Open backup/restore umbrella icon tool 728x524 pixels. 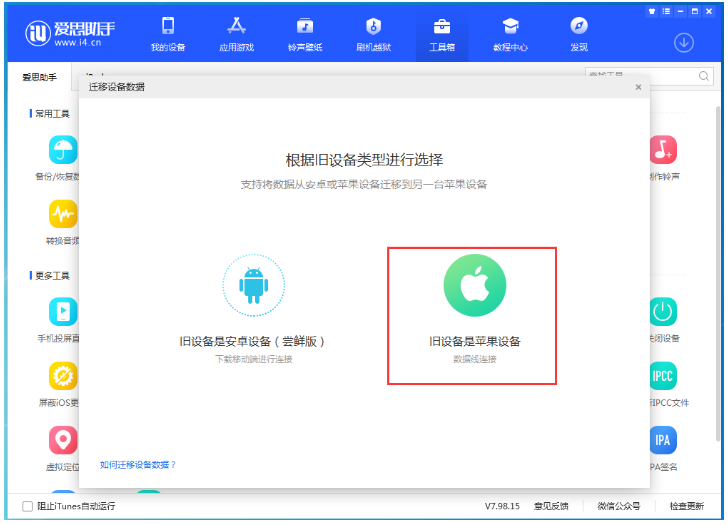tap(63, 150)
